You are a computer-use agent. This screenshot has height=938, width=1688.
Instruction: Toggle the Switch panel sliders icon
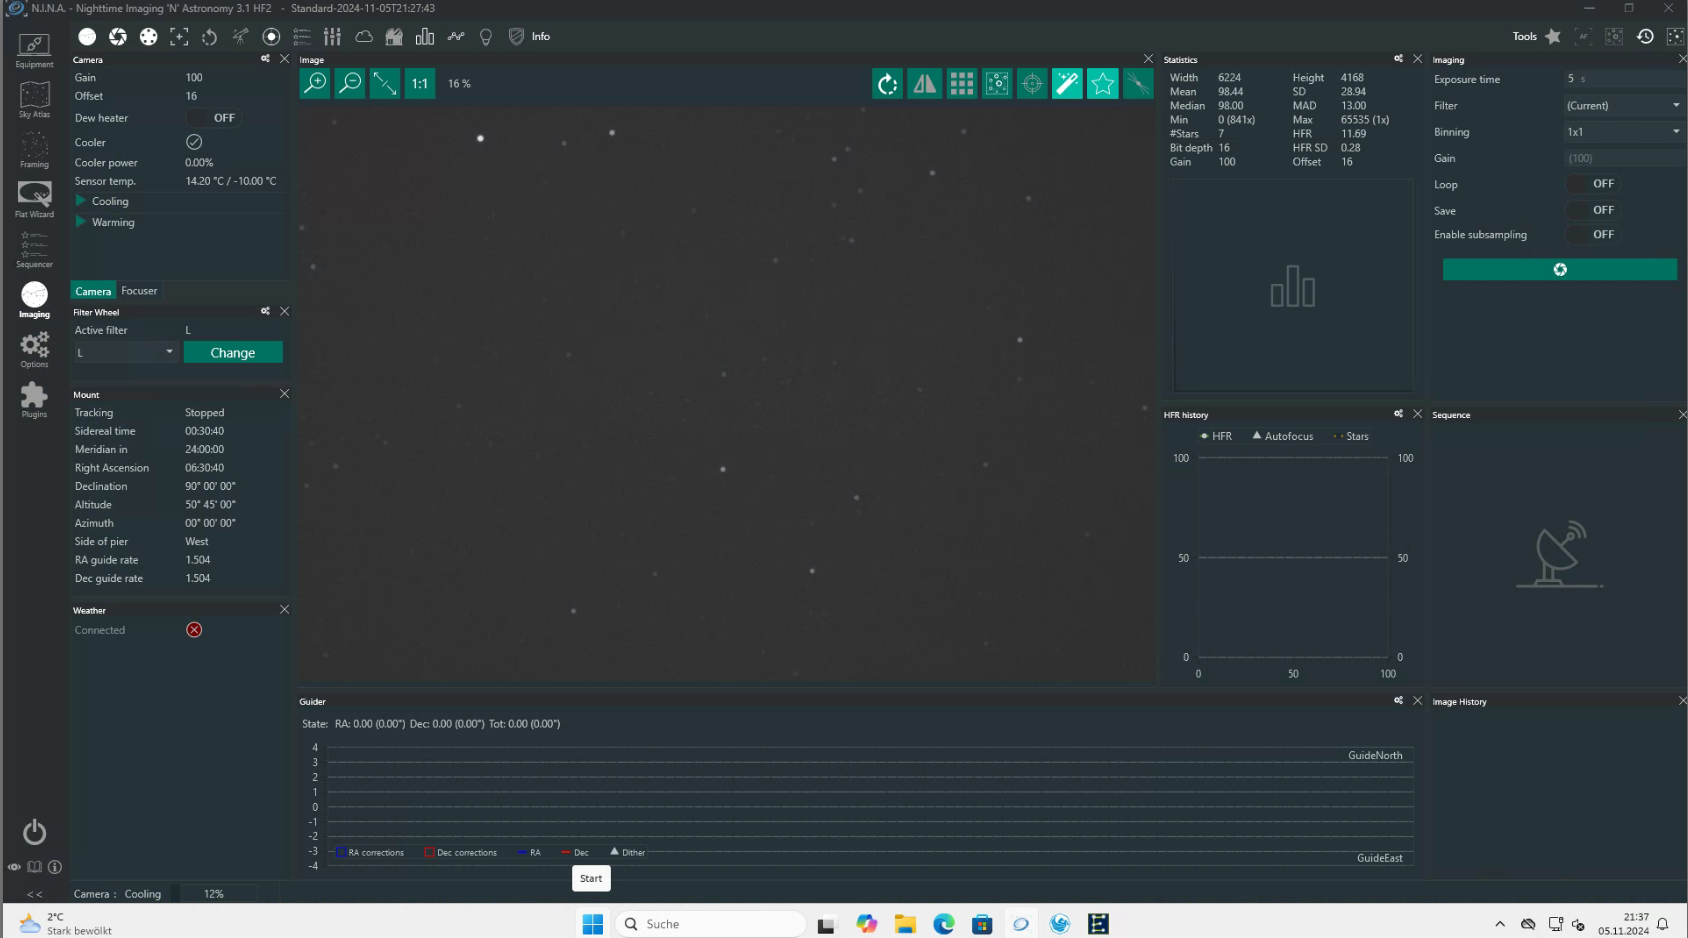click(x=332, y=37)
